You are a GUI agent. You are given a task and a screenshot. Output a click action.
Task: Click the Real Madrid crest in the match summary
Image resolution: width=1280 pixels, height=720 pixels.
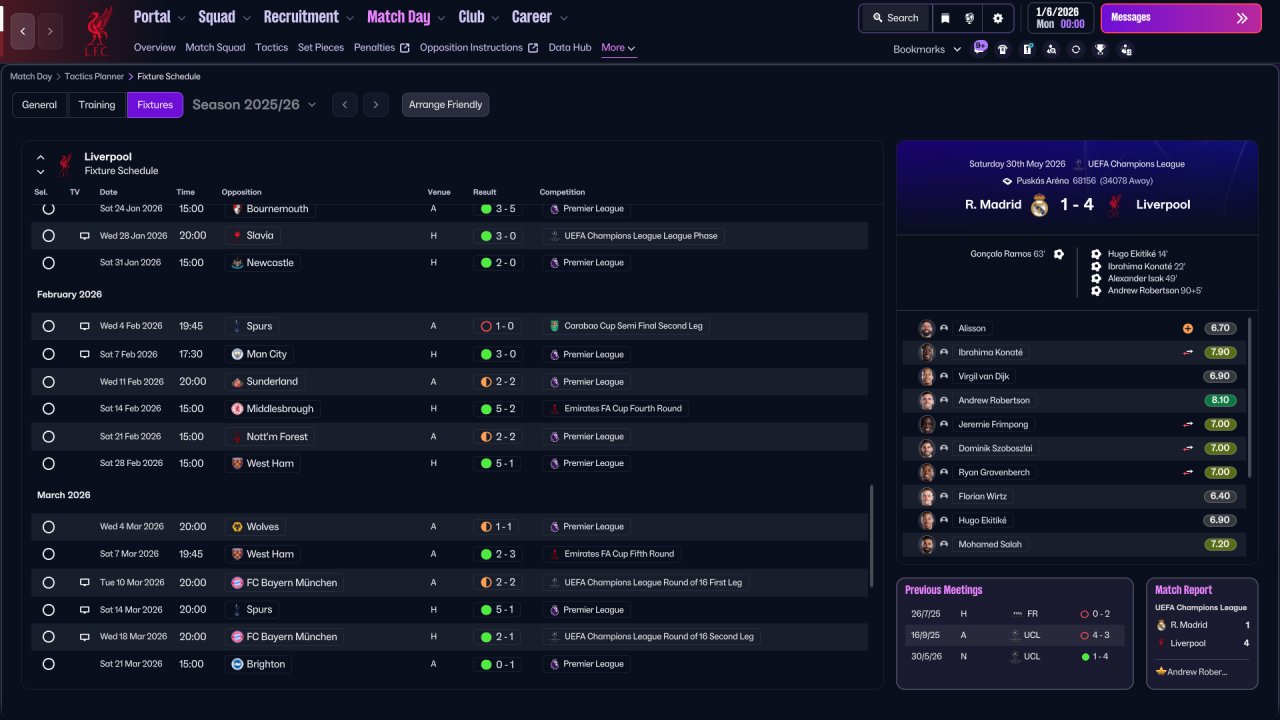[x=1040, y=205]
